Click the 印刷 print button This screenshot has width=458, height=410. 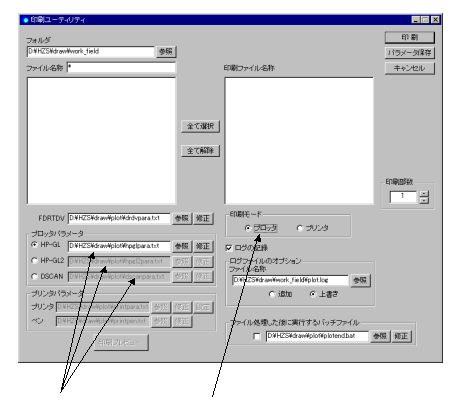pos(410,37)
